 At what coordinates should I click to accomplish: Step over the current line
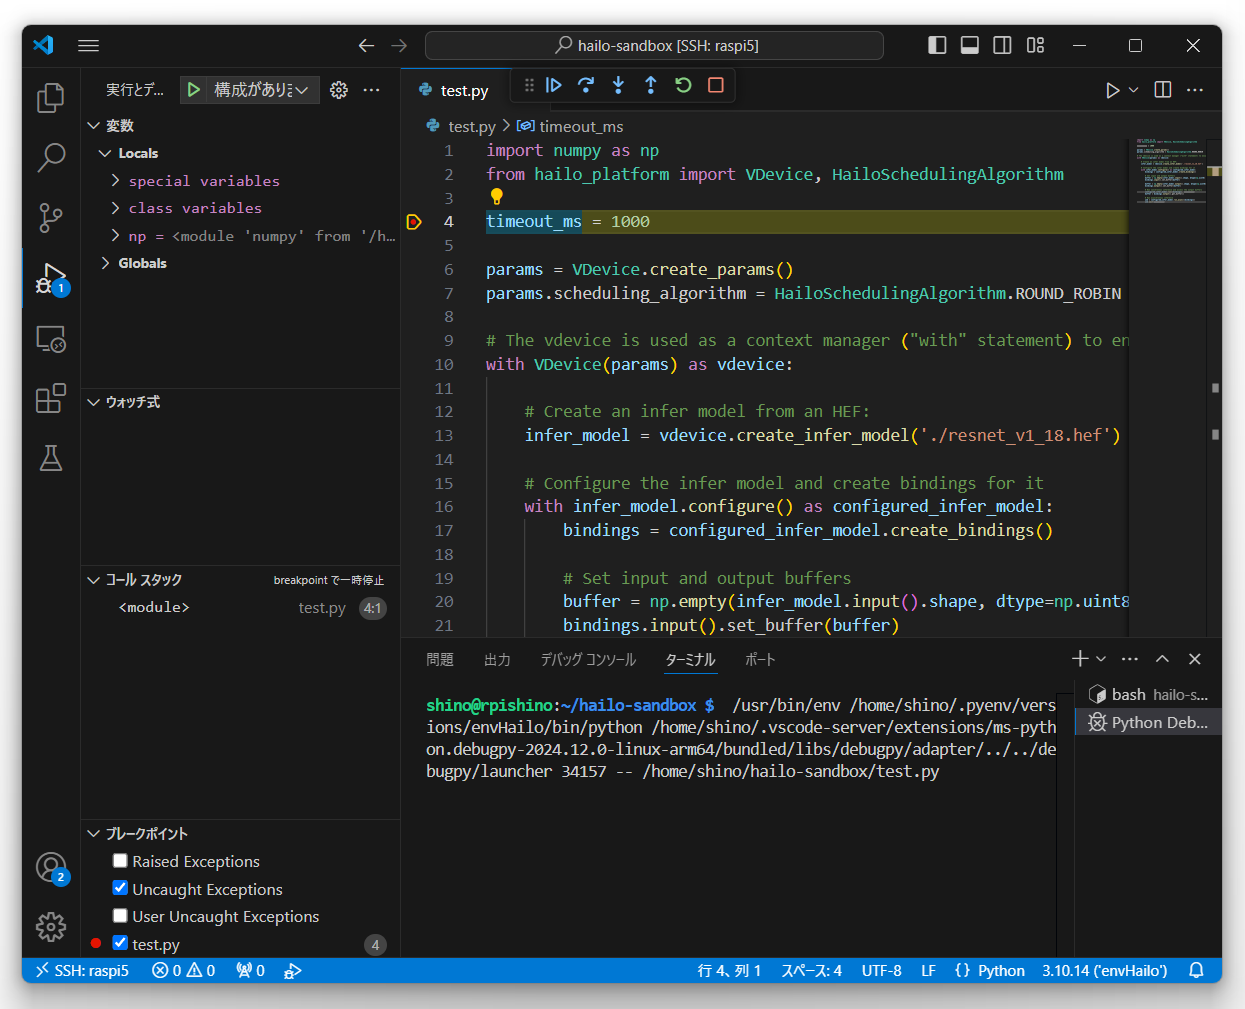coord(586,85)
